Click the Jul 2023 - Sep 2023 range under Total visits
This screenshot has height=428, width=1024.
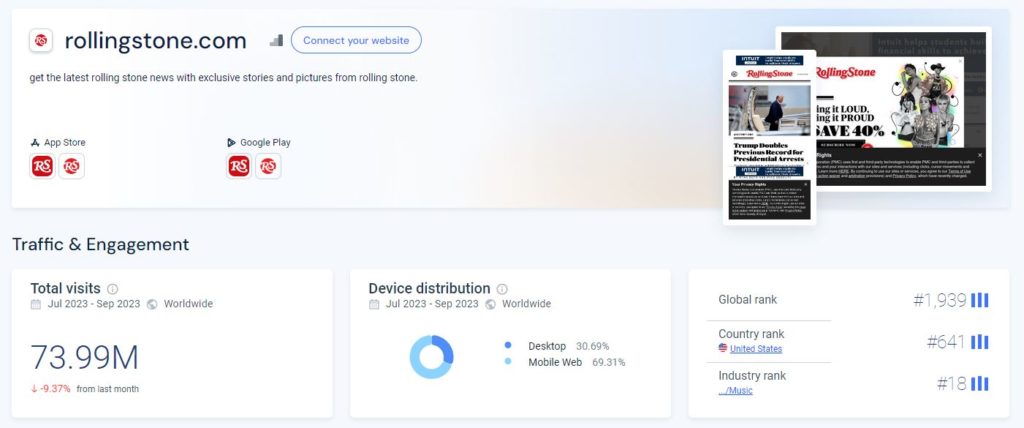point(93,304)
